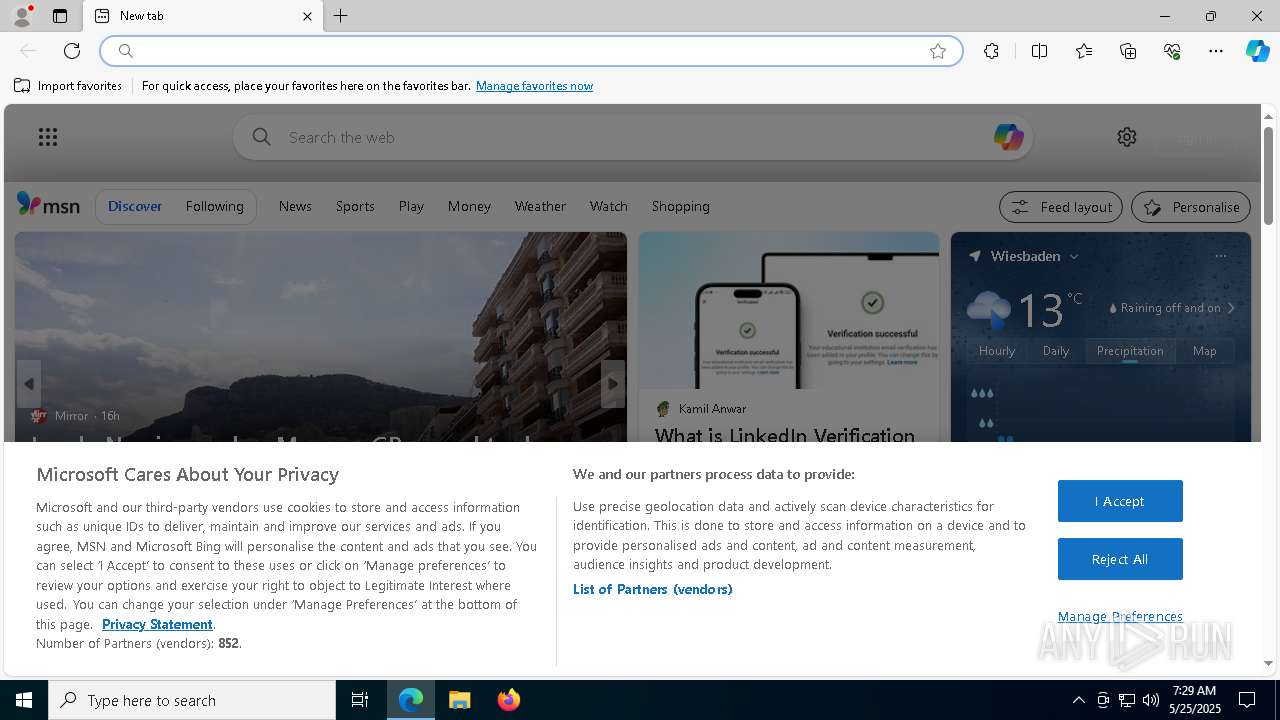
Task: Open the Extensions icon
Action: 991,51
